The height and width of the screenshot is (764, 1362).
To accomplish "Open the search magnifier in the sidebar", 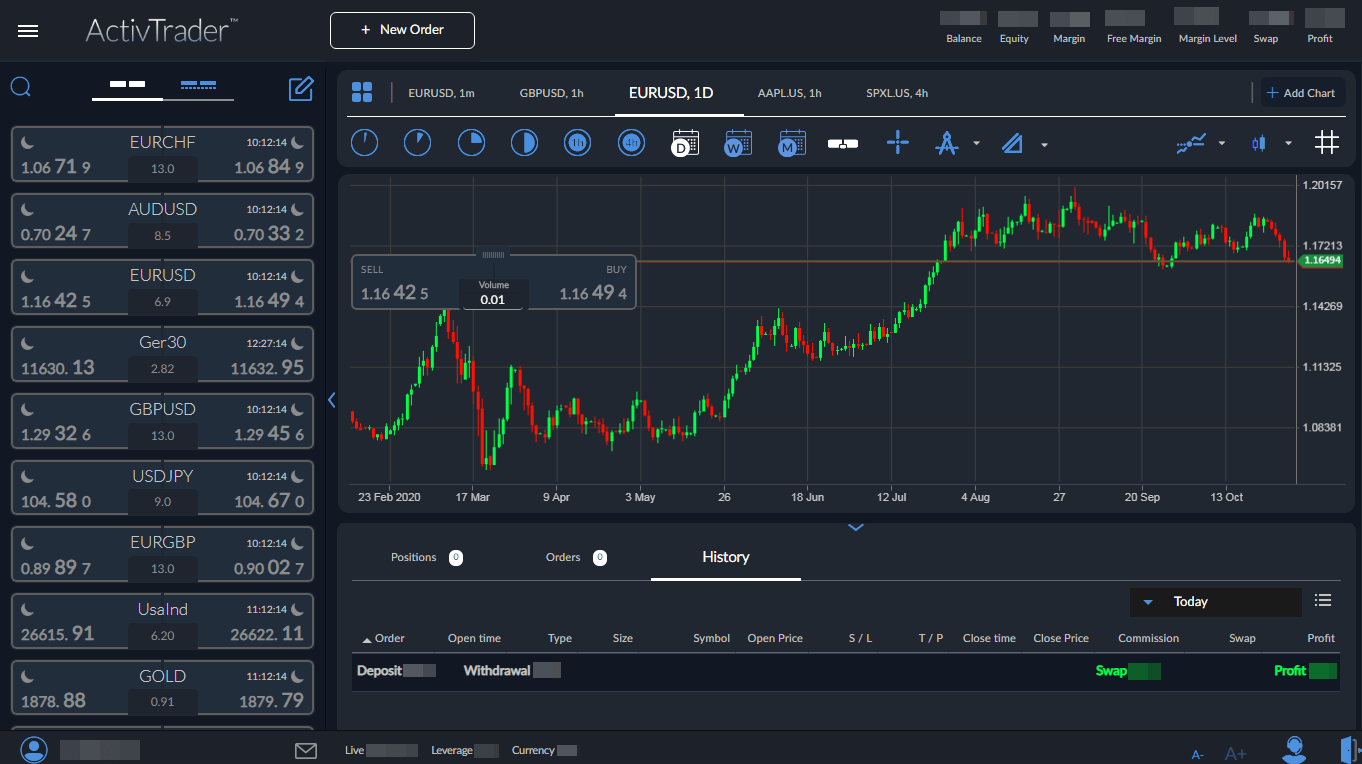I will tap(20, 87).
